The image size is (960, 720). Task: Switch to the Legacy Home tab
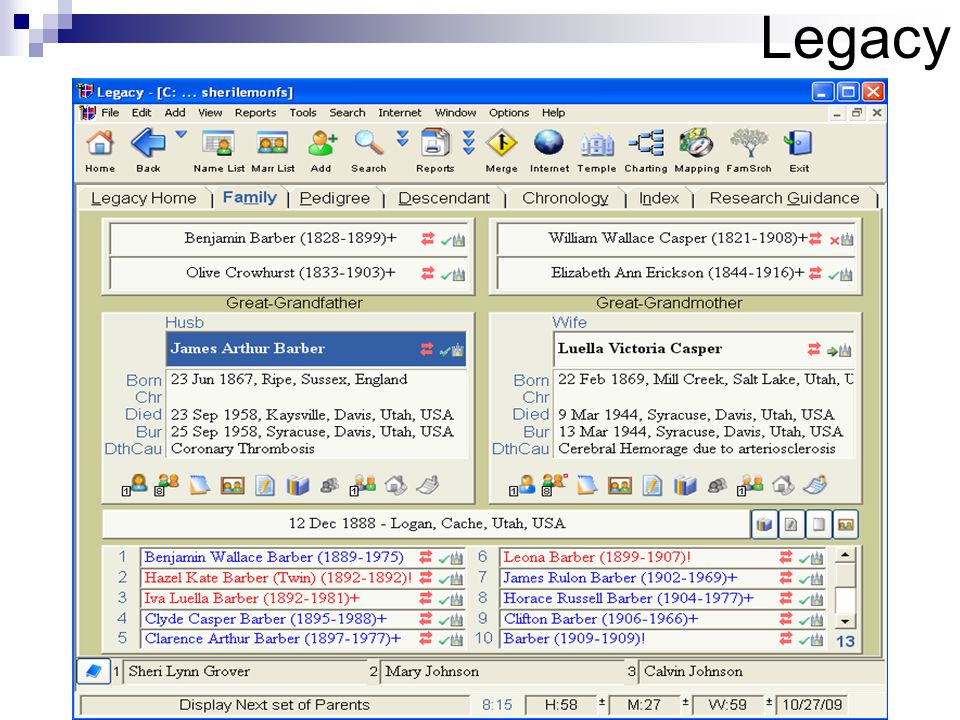pyautogui.click(x=144, y=198)
